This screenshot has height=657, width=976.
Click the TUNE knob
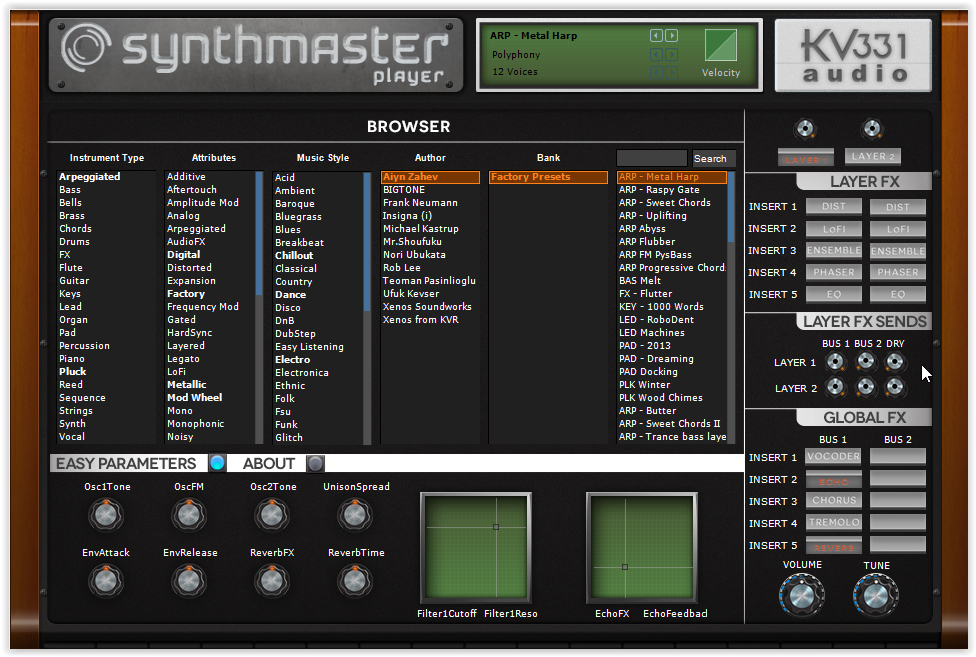click(876, 595)
